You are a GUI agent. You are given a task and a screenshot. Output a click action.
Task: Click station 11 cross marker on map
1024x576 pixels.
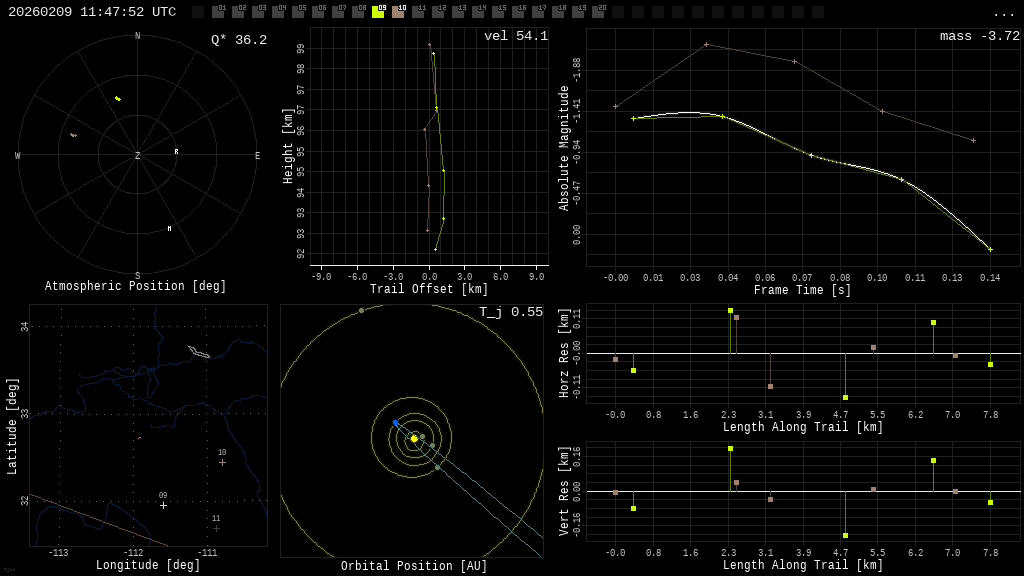click(216, 528)
